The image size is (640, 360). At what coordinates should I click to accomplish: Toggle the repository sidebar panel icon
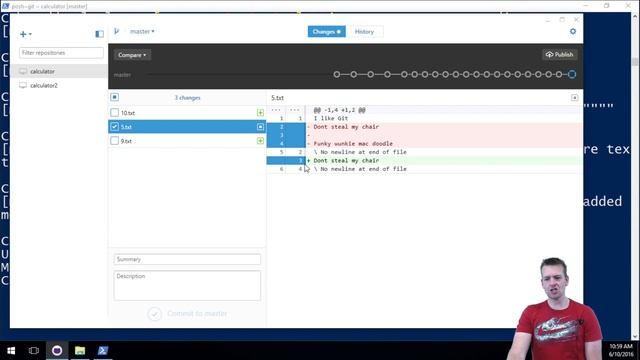[99, 34]
